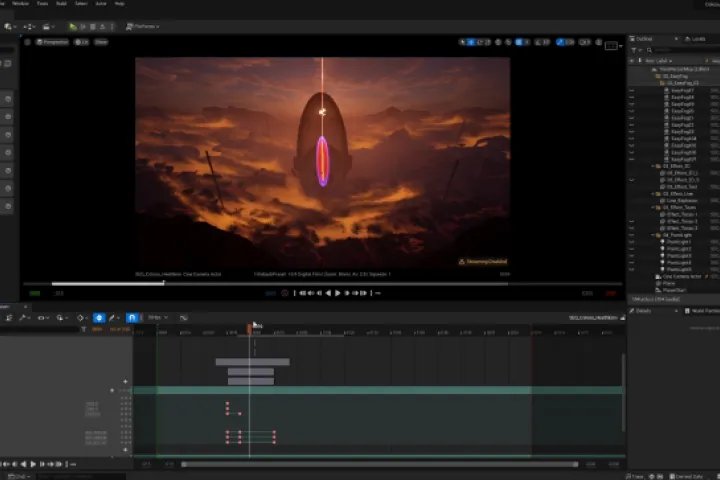Click the Sequencer snapping magnet icon
The height and width of the screenshot is (480, 720).
click(132, 317)
